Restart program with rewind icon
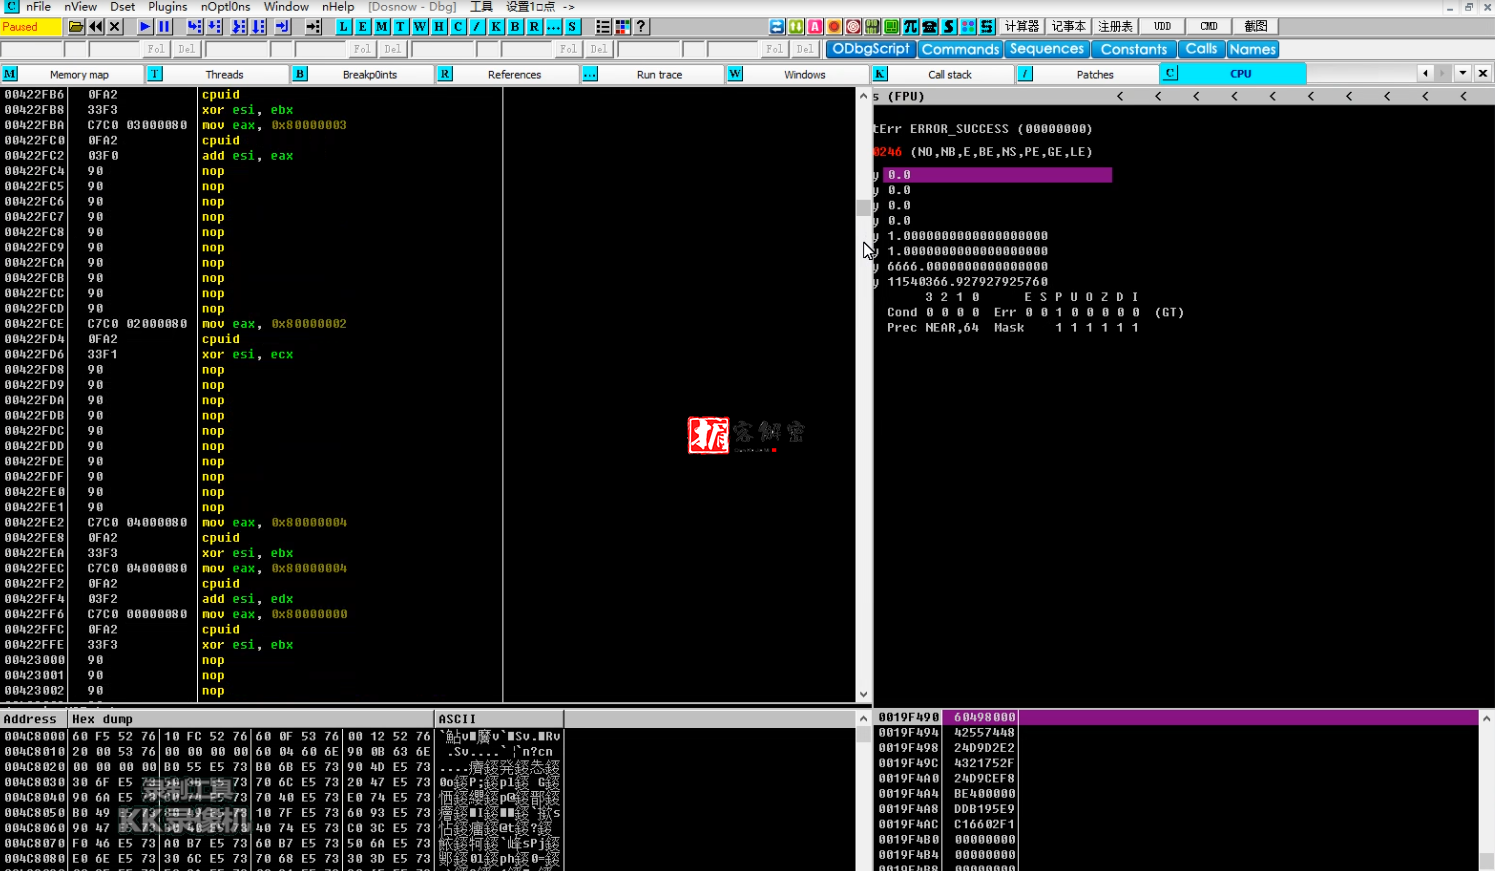Viewport: 1495px width, 871px height. 95,26
